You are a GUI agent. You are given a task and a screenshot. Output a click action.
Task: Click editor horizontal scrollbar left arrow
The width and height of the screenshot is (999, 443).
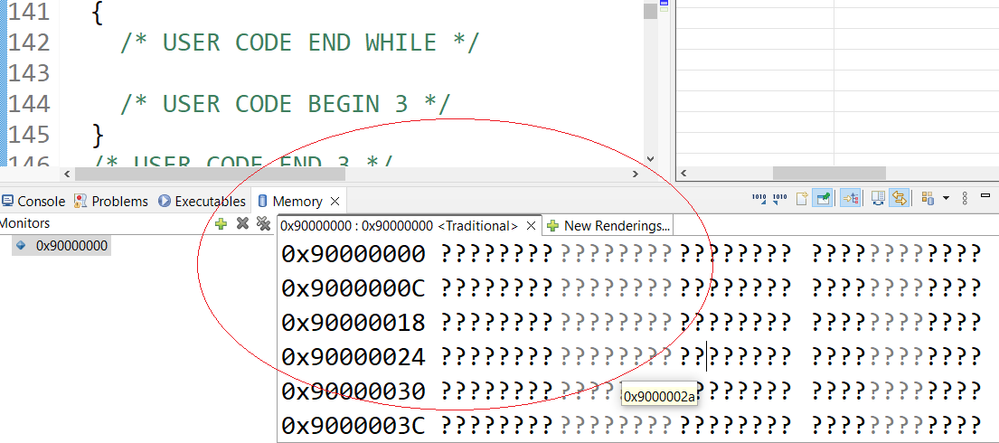[67, 174]
